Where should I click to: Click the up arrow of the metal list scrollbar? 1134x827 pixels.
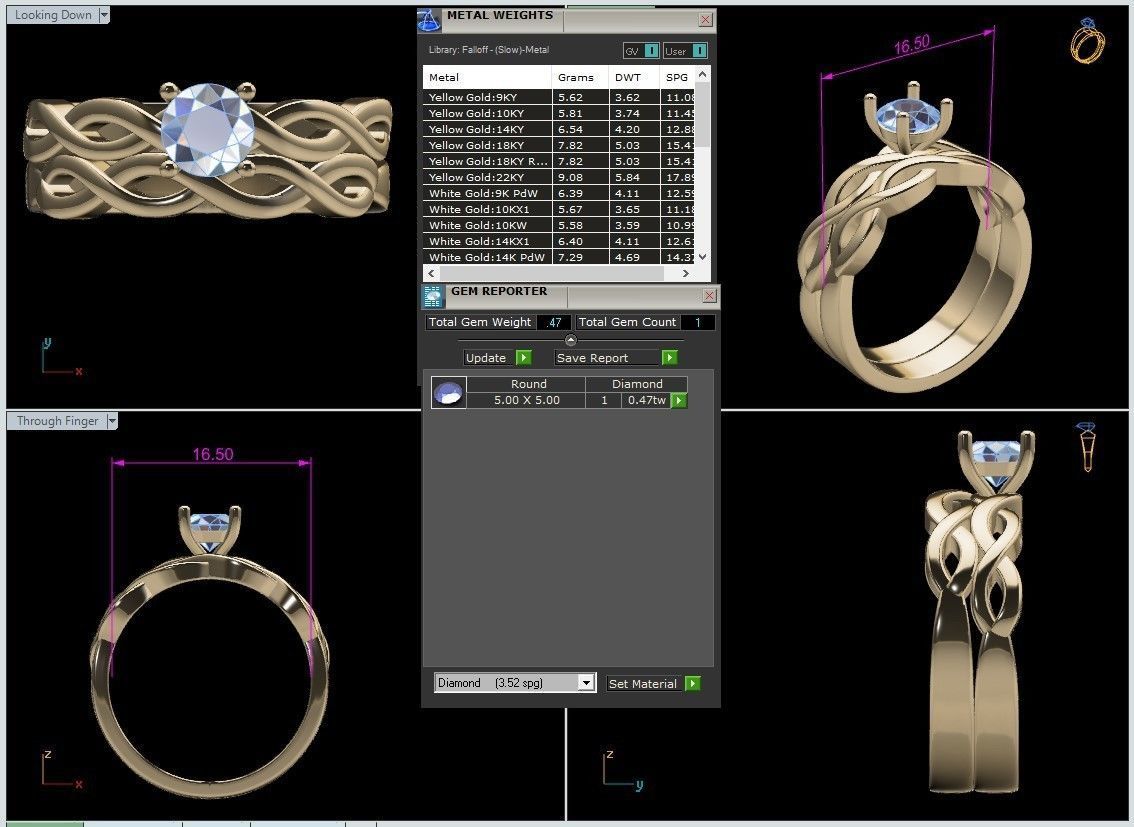(x=702, y=74)
